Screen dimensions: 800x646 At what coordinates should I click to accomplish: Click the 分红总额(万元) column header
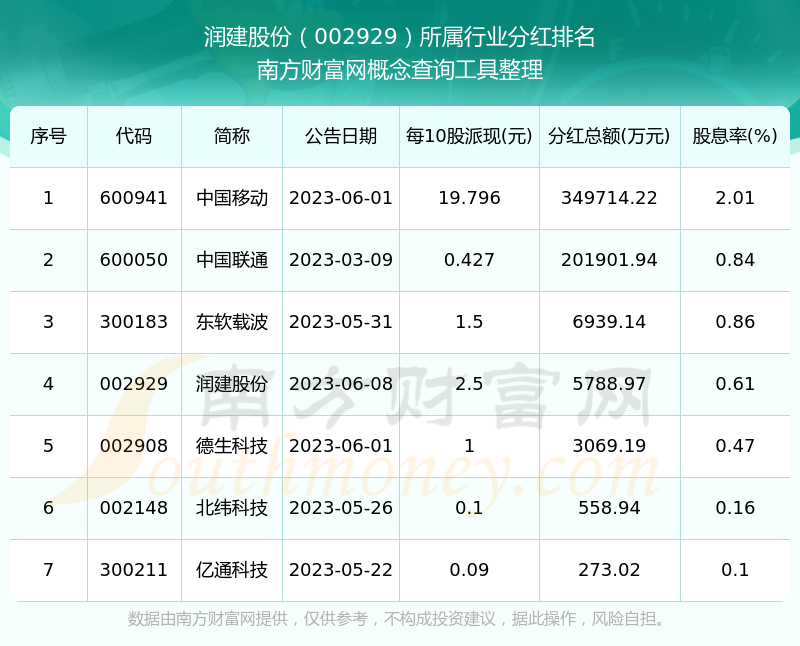tap(609, 136)
